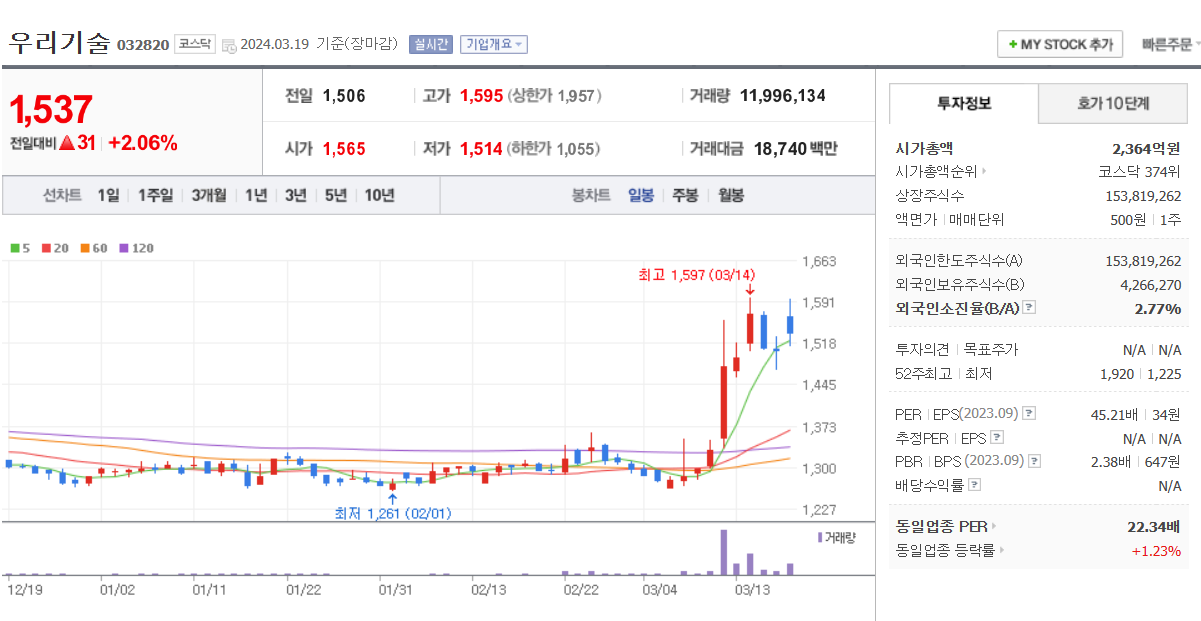This screenshot has width=1201, height=621.
Task: Click the 액면가 value 500원 | 1주
Action: tap(1147, 219)
